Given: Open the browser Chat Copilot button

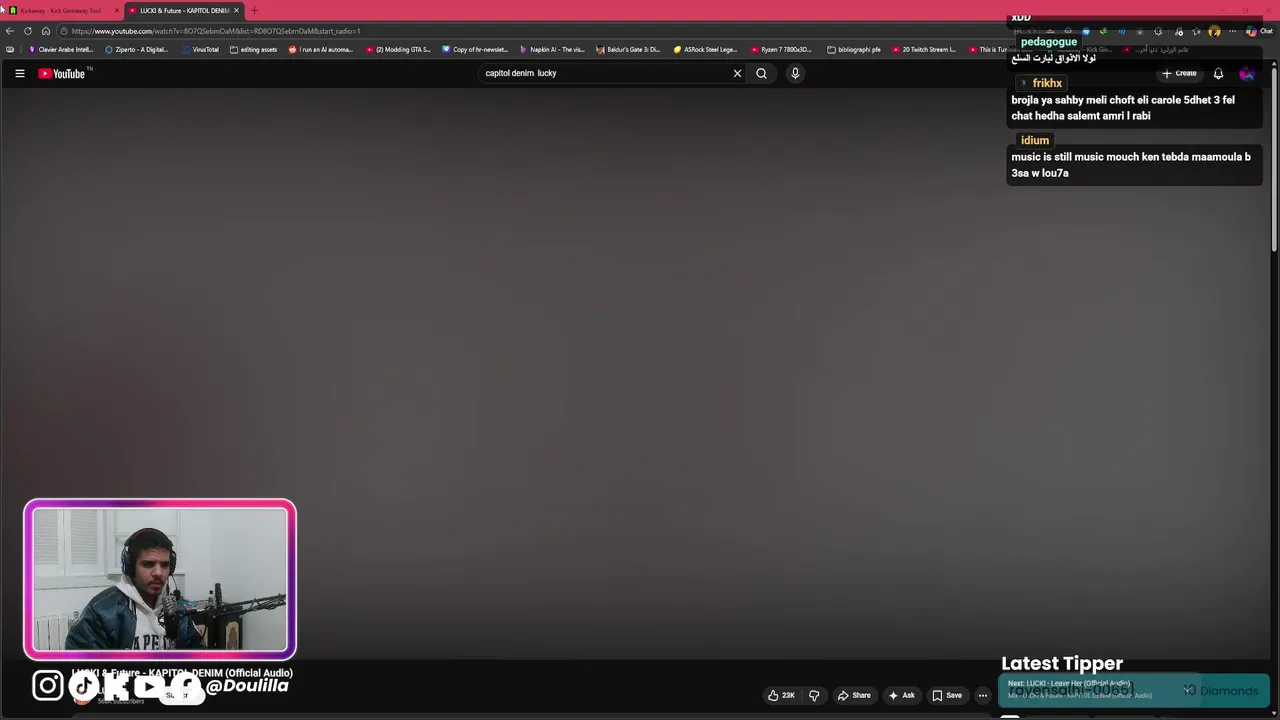Looking at the screenshot, I should (x=1259, y=31).
